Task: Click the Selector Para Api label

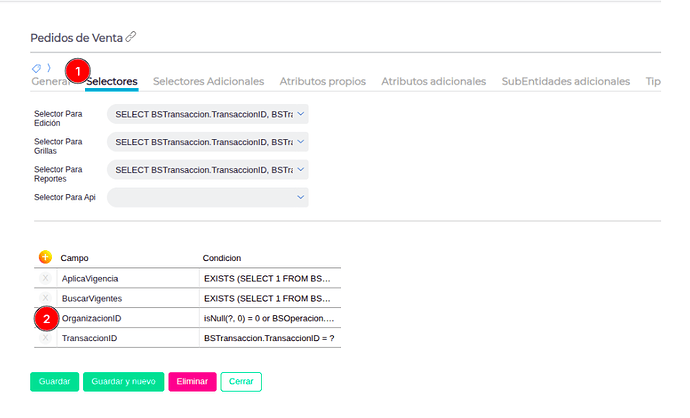Action: pos(65,197)
